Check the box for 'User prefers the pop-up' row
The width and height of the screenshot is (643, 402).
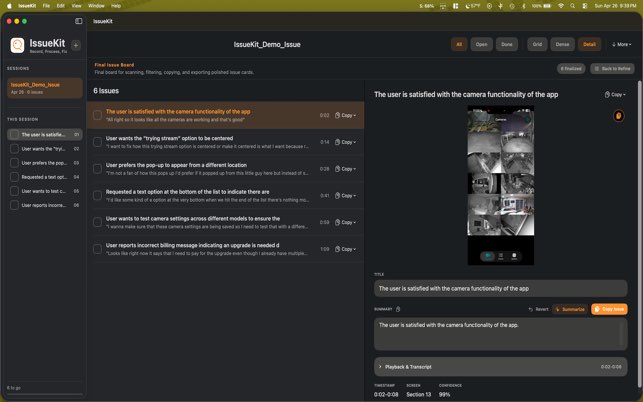pyautogui.click(x=97, y=169)
